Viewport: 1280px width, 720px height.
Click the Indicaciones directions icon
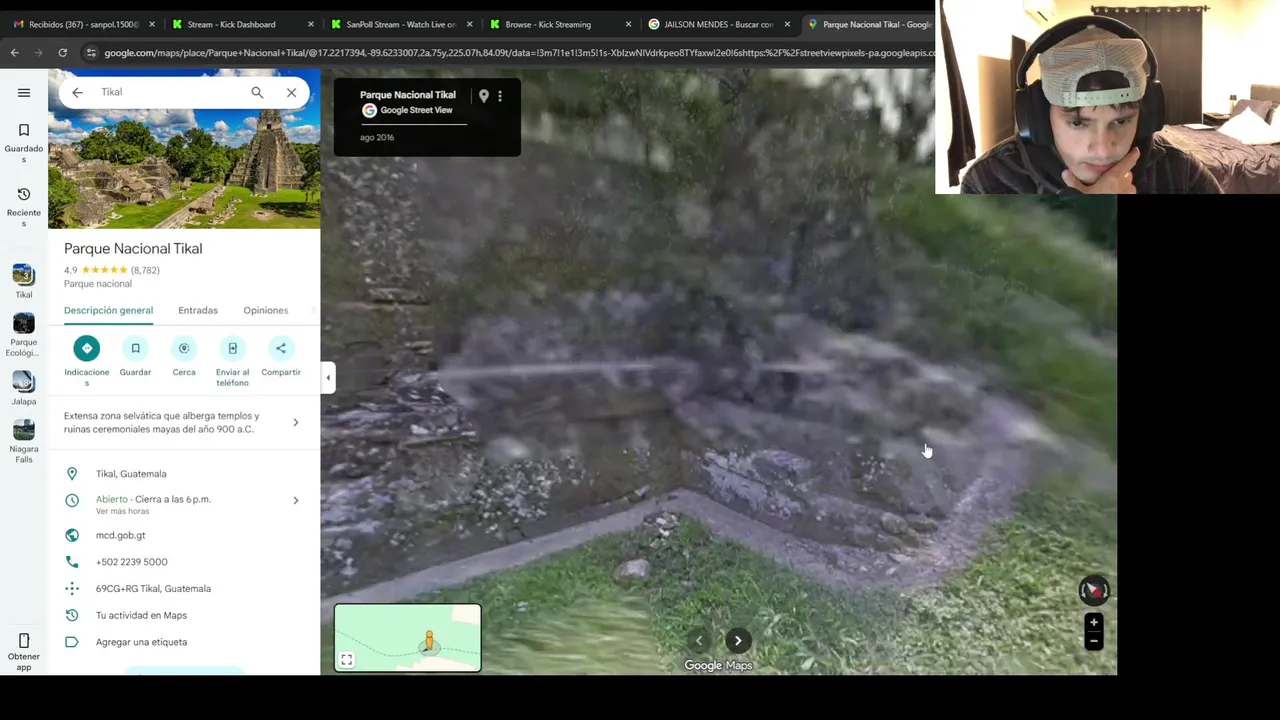[x=87, y=348]
